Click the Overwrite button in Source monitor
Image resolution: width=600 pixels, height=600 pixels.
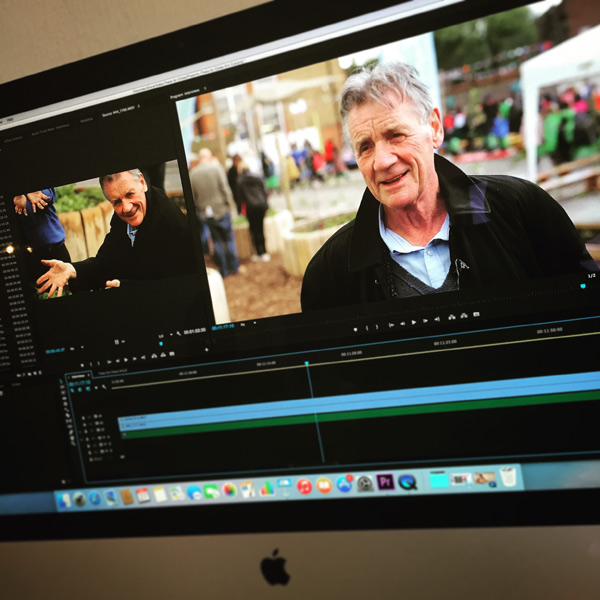tap(163, 355)
